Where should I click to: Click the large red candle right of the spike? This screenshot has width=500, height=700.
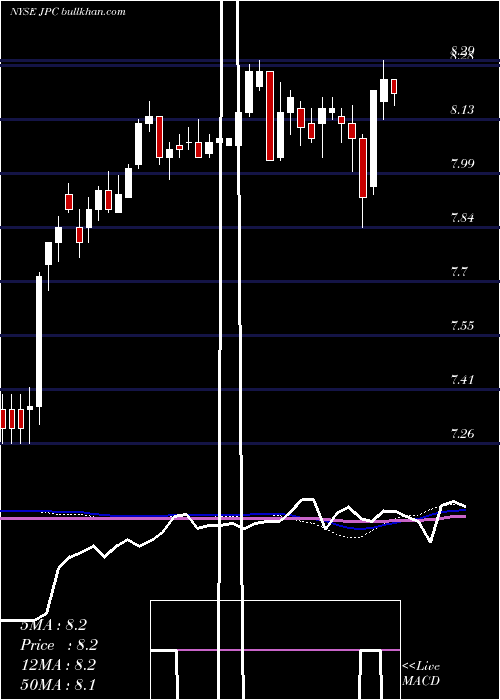tap(270, 116)
